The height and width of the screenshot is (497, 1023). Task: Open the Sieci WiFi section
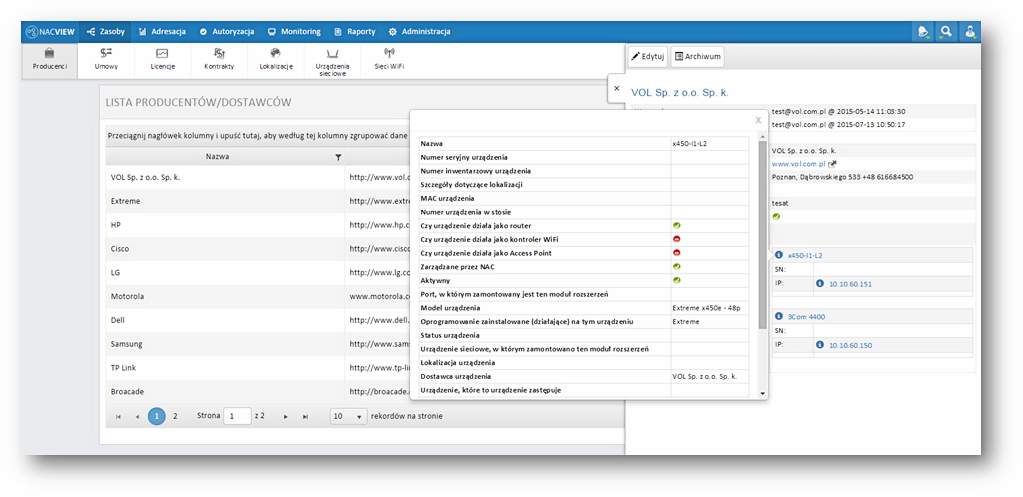coord(389,60)
